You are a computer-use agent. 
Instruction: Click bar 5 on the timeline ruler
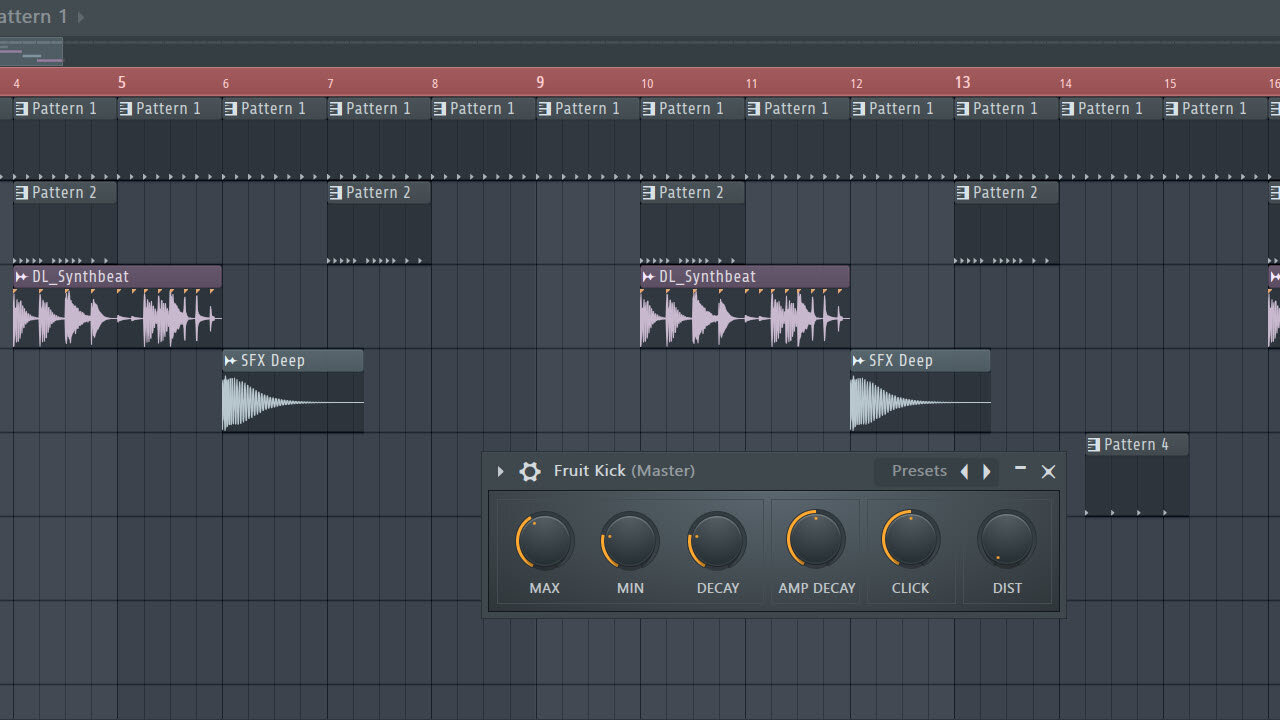click(x=121, y=82)
